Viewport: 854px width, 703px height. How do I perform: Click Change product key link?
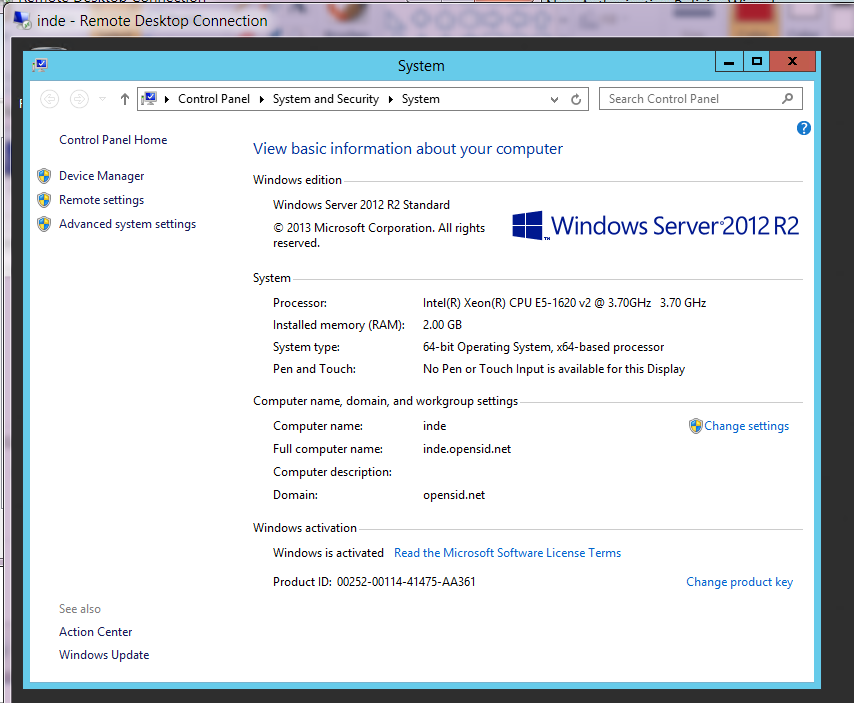739,582
